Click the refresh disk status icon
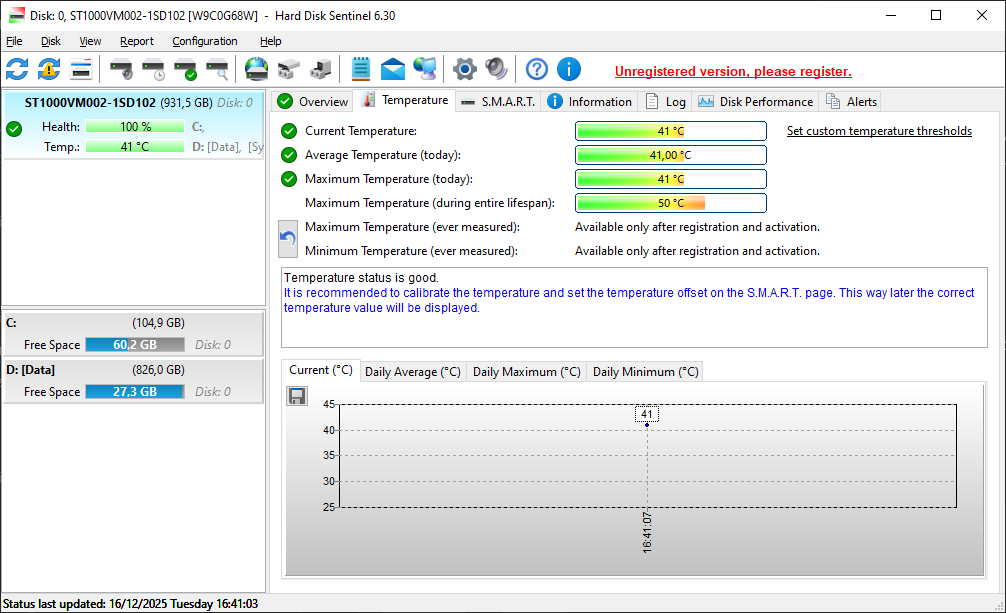 pyautogui.click(x=17, y=69)
